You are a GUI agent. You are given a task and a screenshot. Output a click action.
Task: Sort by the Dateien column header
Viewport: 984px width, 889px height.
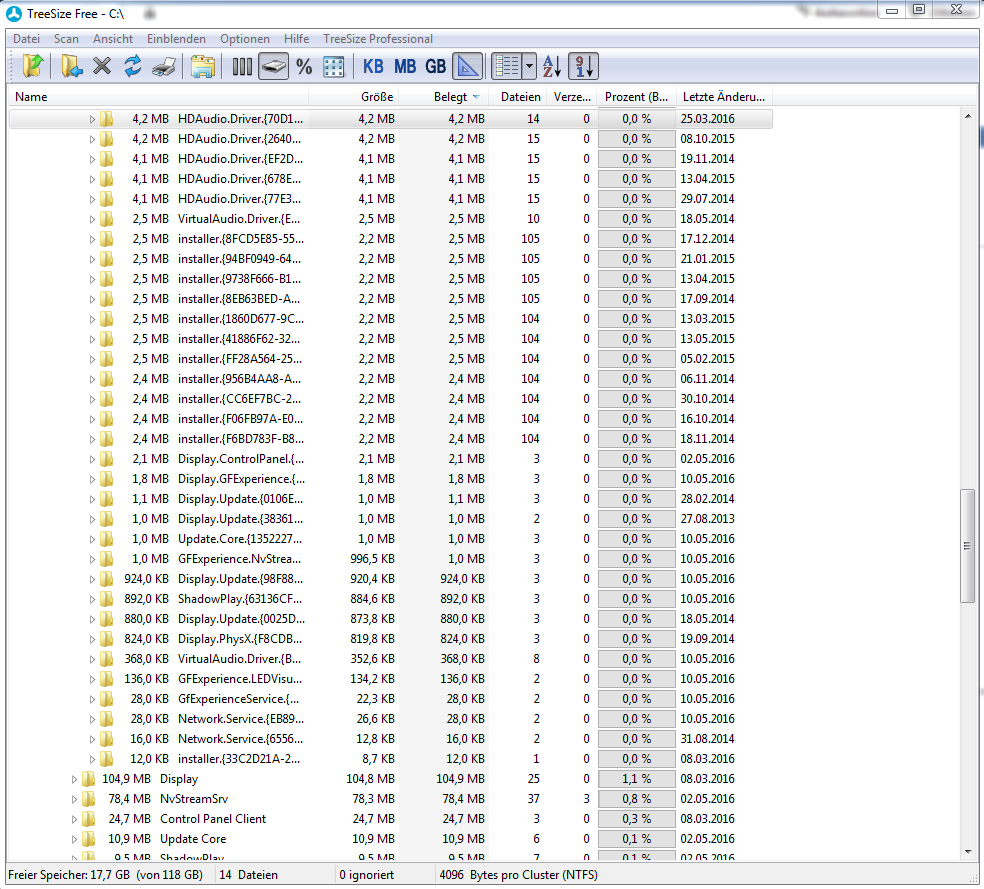518,97
